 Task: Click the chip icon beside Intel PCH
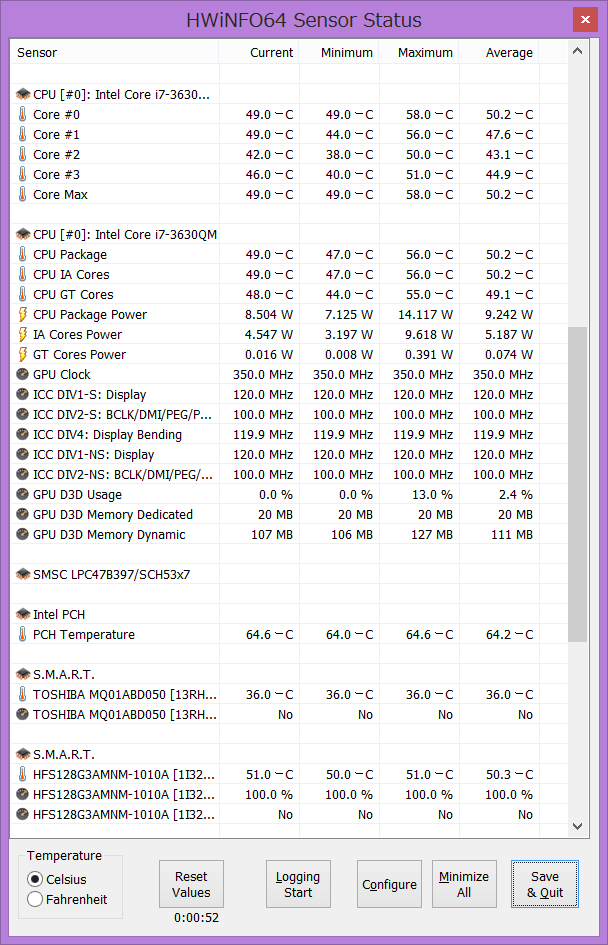[x=23, y=614]
